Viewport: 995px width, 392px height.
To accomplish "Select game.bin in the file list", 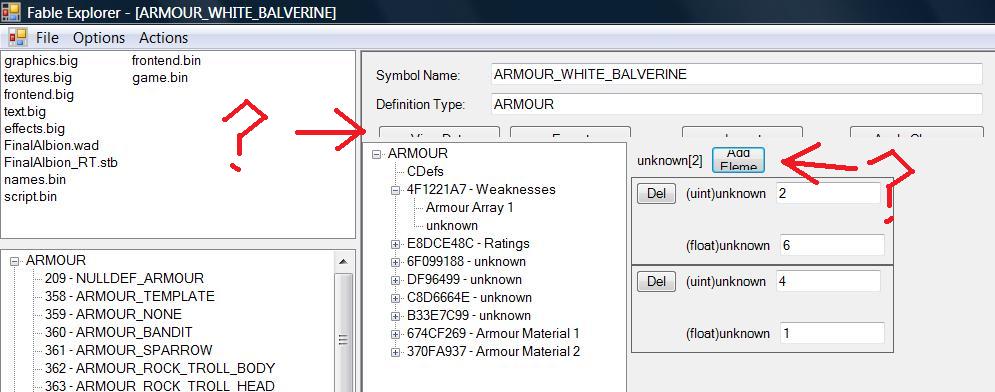I will point(160,78).
